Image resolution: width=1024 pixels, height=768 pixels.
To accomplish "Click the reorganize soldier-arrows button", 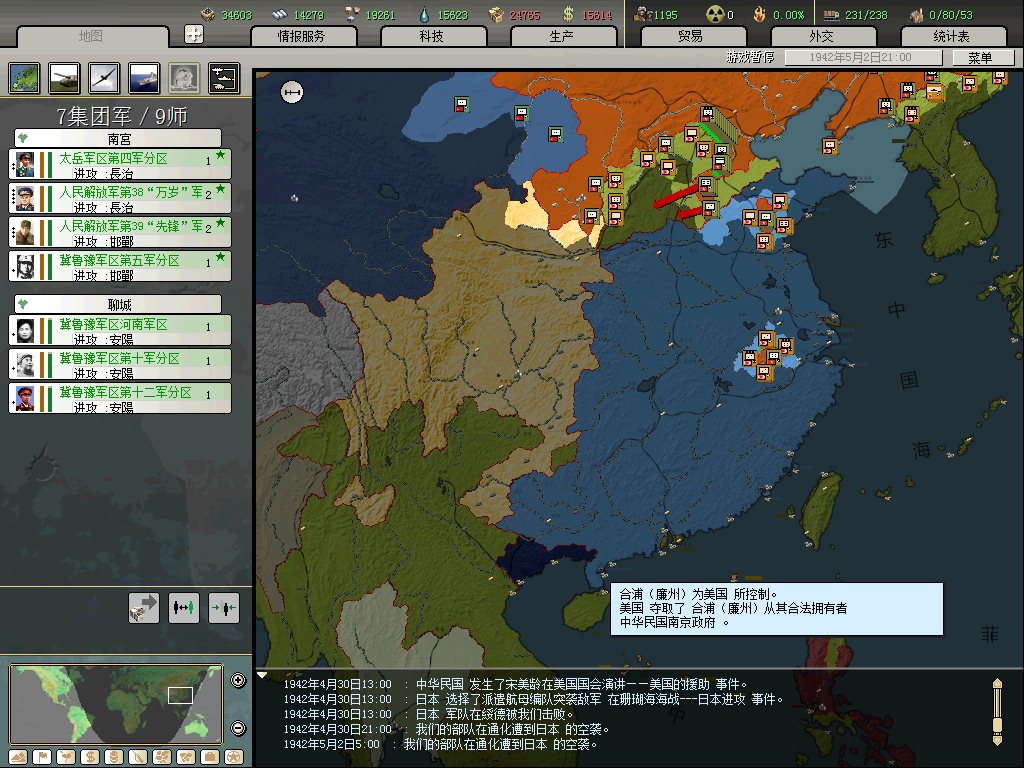I will [223, 608].
